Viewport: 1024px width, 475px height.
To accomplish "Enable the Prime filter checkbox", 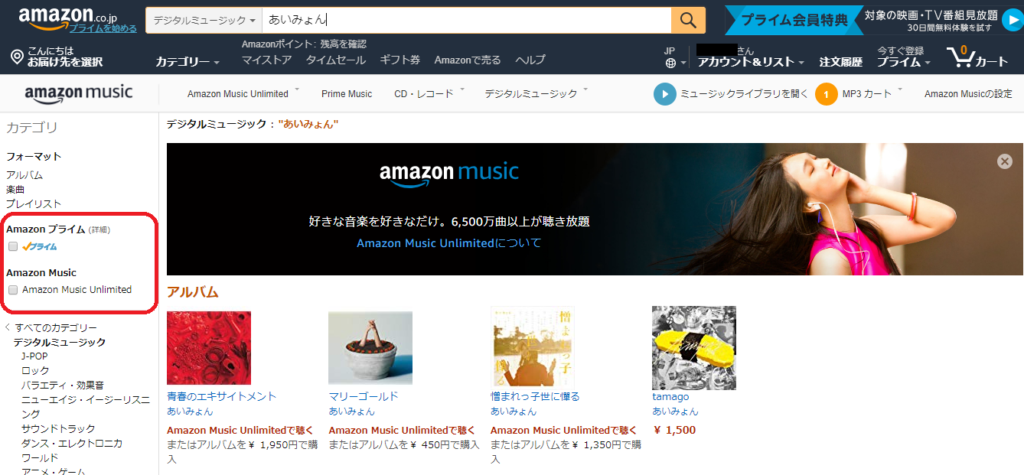I will [x=13, y=246].
